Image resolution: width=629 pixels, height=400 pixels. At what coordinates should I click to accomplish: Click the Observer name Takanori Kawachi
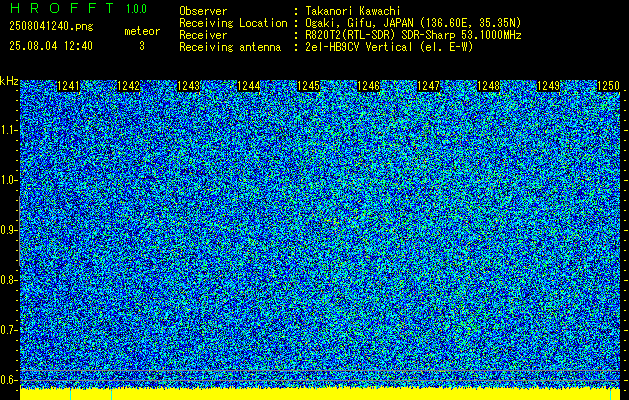click(x=353, y=11)
